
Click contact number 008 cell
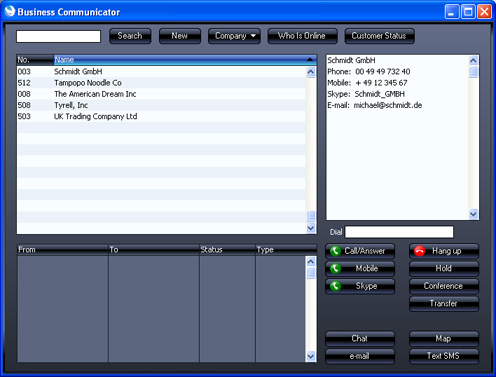(24, 94)
